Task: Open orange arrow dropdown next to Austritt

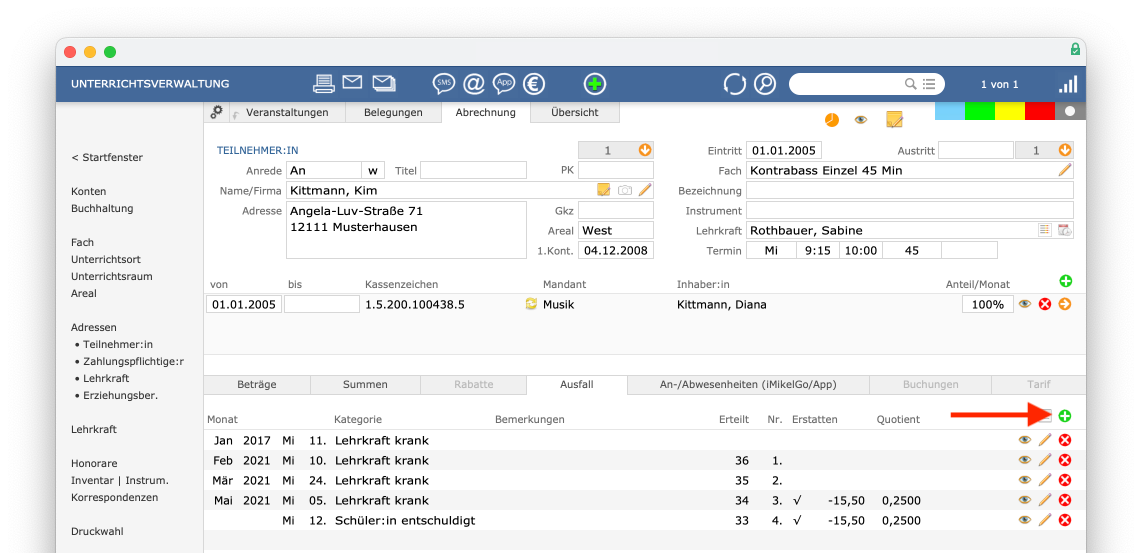Action: pyautogui.click(x=1065, y=150)
